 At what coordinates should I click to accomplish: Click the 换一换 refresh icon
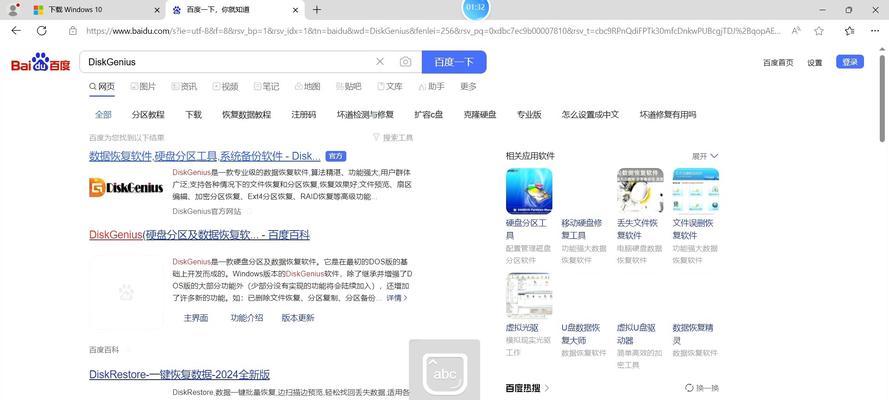pos(689,388)
